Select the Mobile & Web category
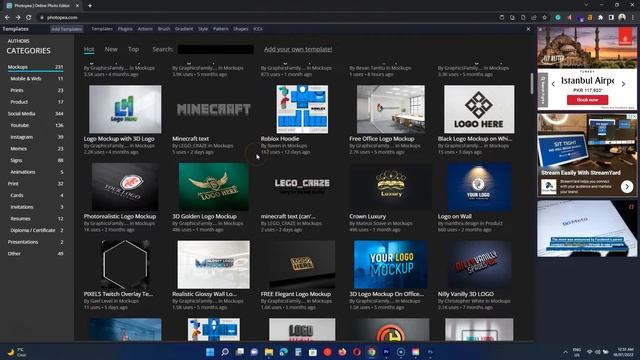 (x=36, y=78)
